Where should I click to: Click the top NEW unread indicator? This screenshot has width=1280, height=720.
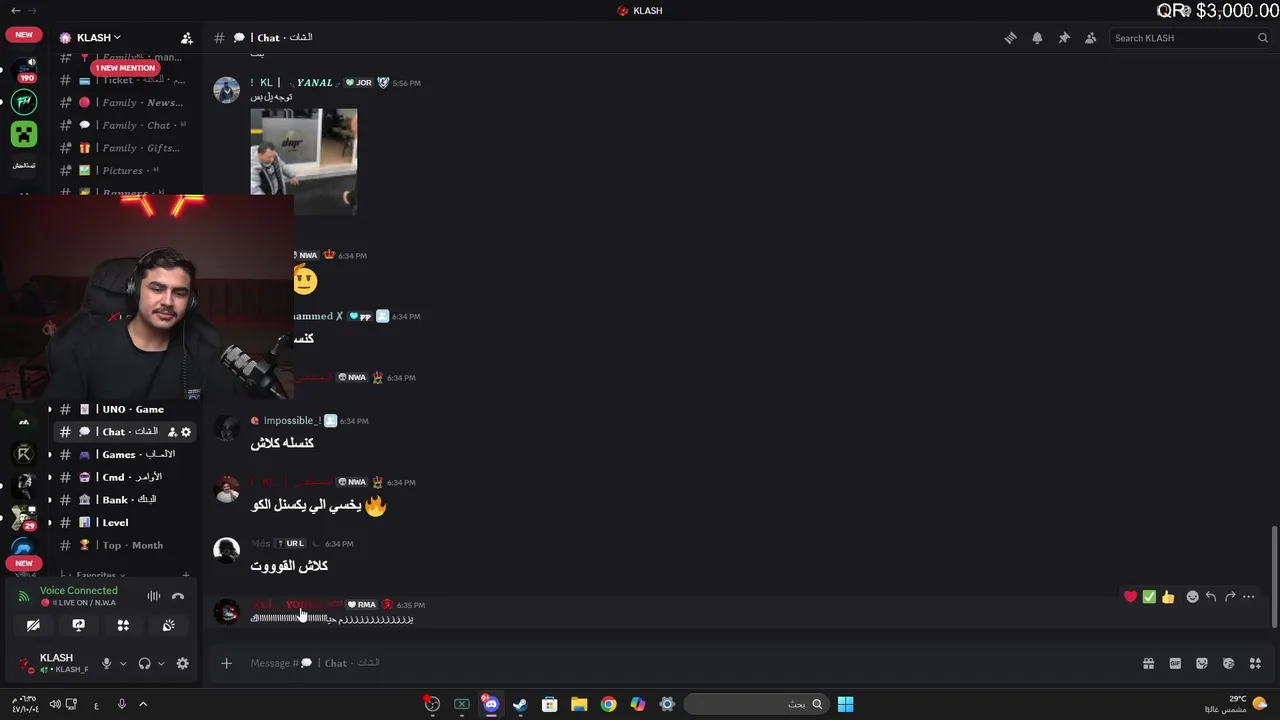(x=24, y=35)
